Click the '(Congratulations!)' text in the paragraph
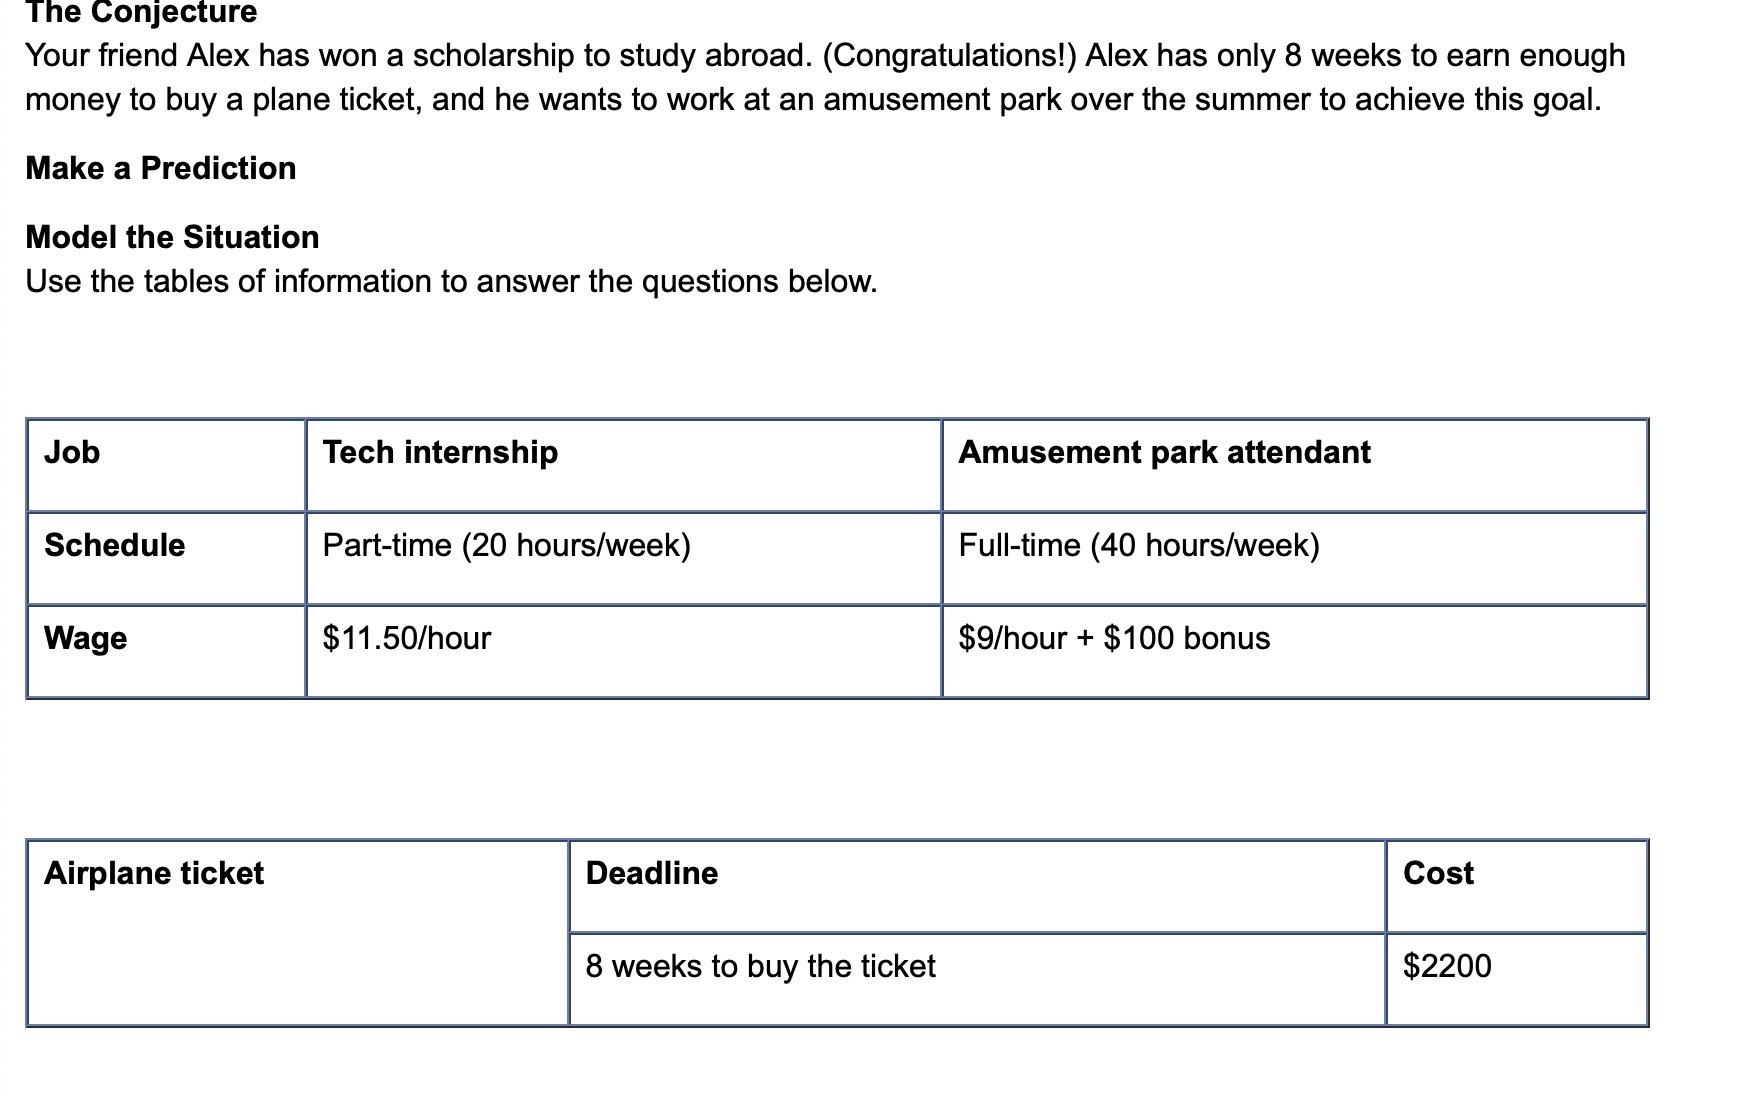The image size is (1746, 1100). click(x=949, y=55)
